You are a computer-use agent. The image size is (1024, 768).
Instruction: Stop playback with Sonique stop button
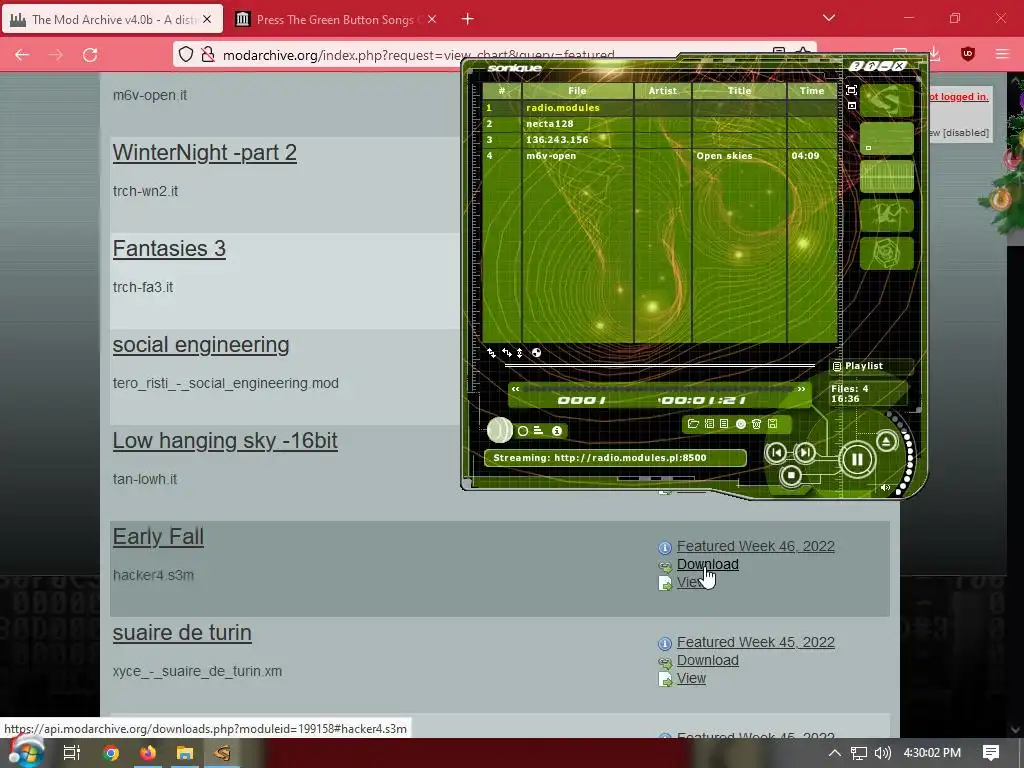791,475
